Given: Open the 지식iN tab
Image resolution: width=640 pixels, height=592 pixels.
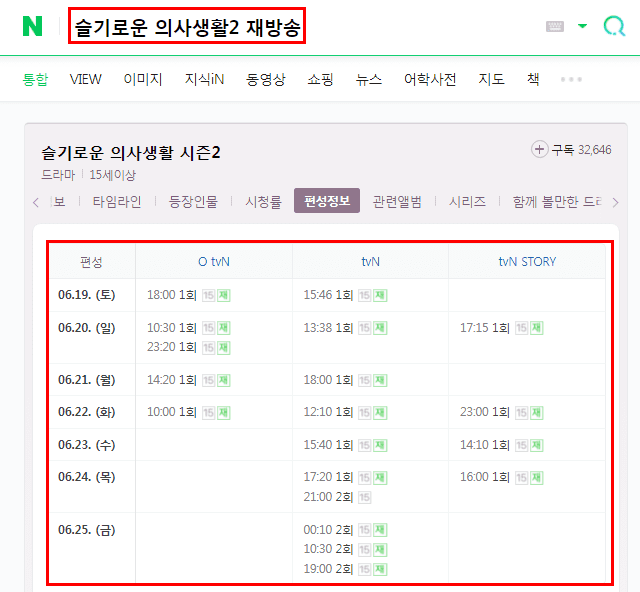Looking at the screenshot, I should [204, 79].
